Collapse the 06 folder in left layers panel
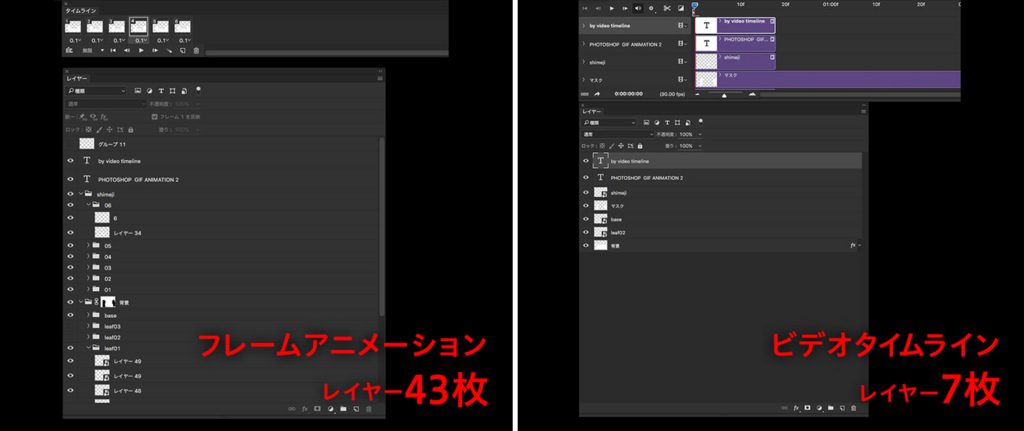Viewport: 1024px width, 431px height. coord(88,205)
